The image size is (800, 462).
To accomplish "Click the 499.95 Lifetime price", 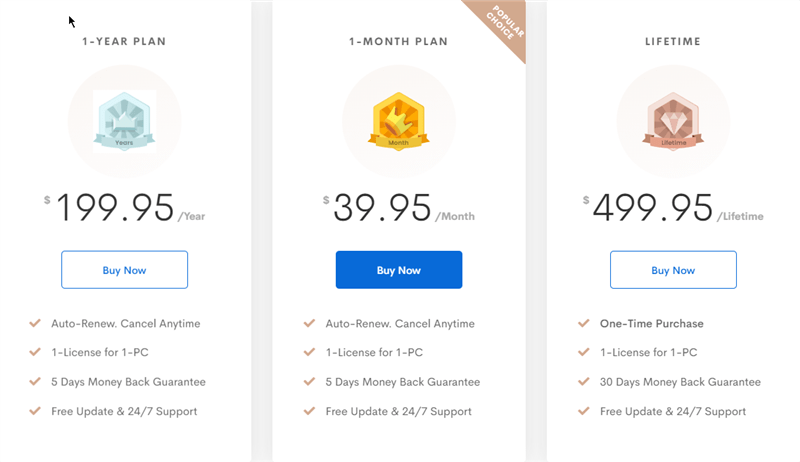I will [x=673, y=208].
